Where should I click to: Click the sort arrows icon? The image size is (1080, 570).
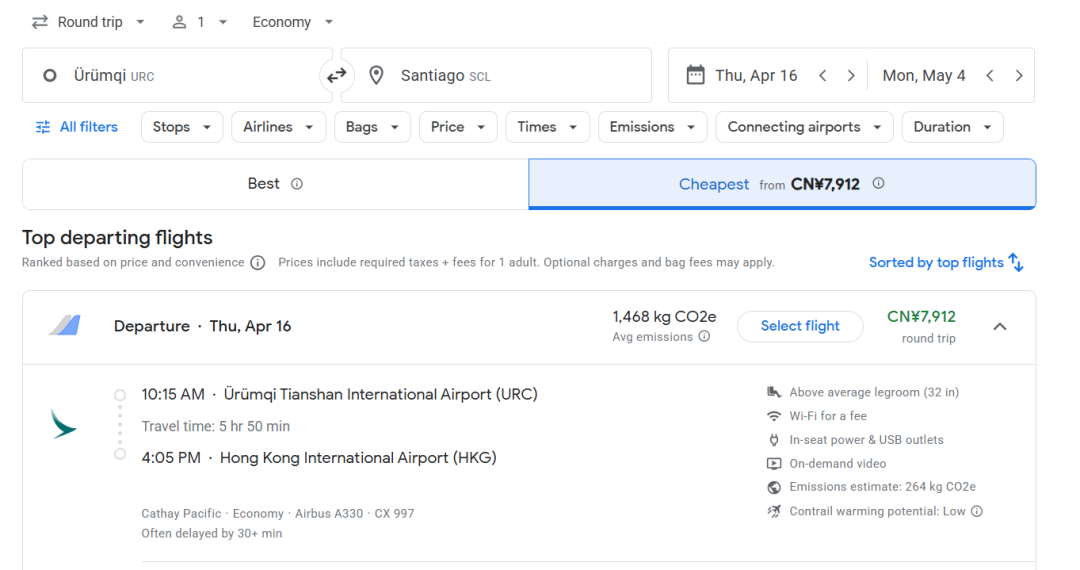coord(1016,262)
